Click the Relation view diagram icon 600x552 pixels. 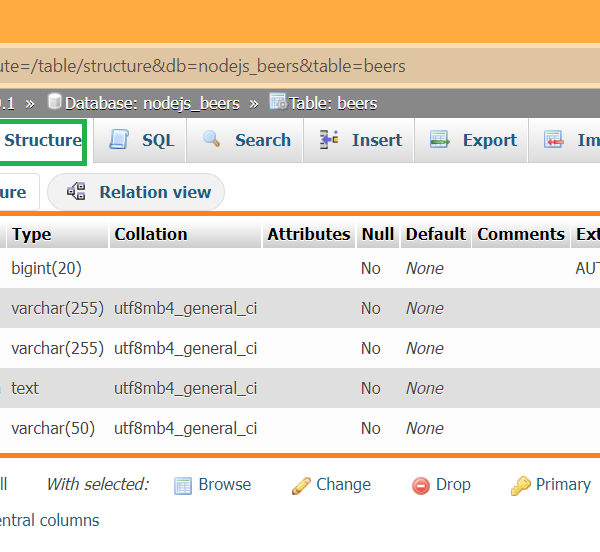coord(76,192)
